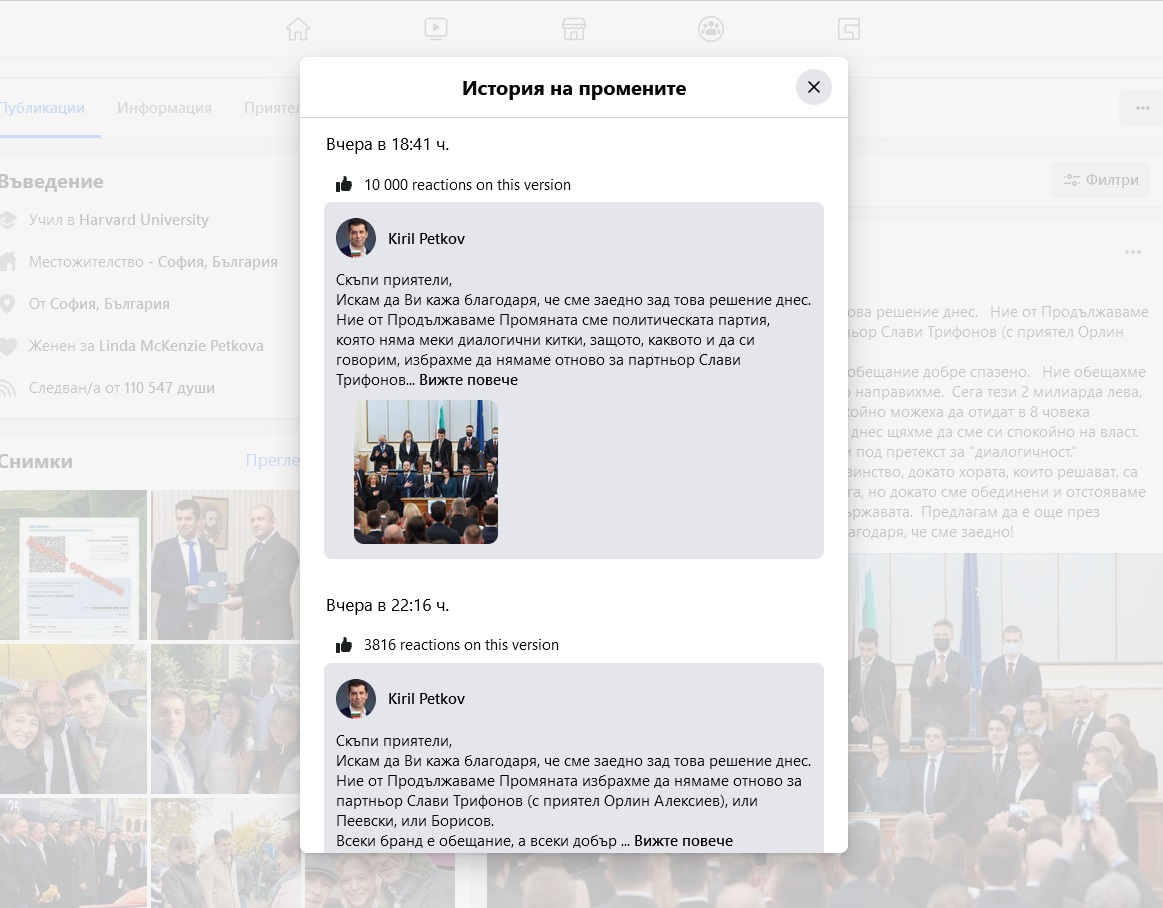The image size is (1163, 908).
Task: Click the heart icon beside Женен за
Action: [7, 346]
